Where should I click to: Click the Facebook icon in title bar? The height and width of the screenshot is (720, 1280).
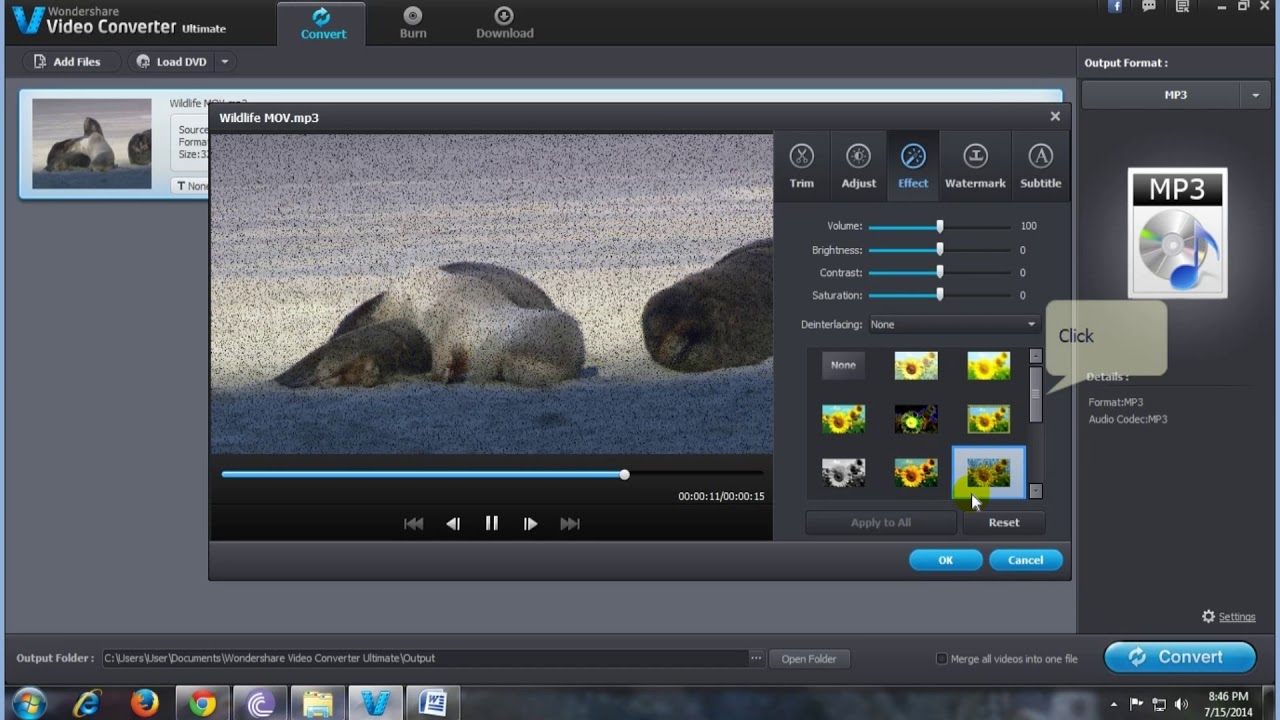click(x=1116, y=7)
